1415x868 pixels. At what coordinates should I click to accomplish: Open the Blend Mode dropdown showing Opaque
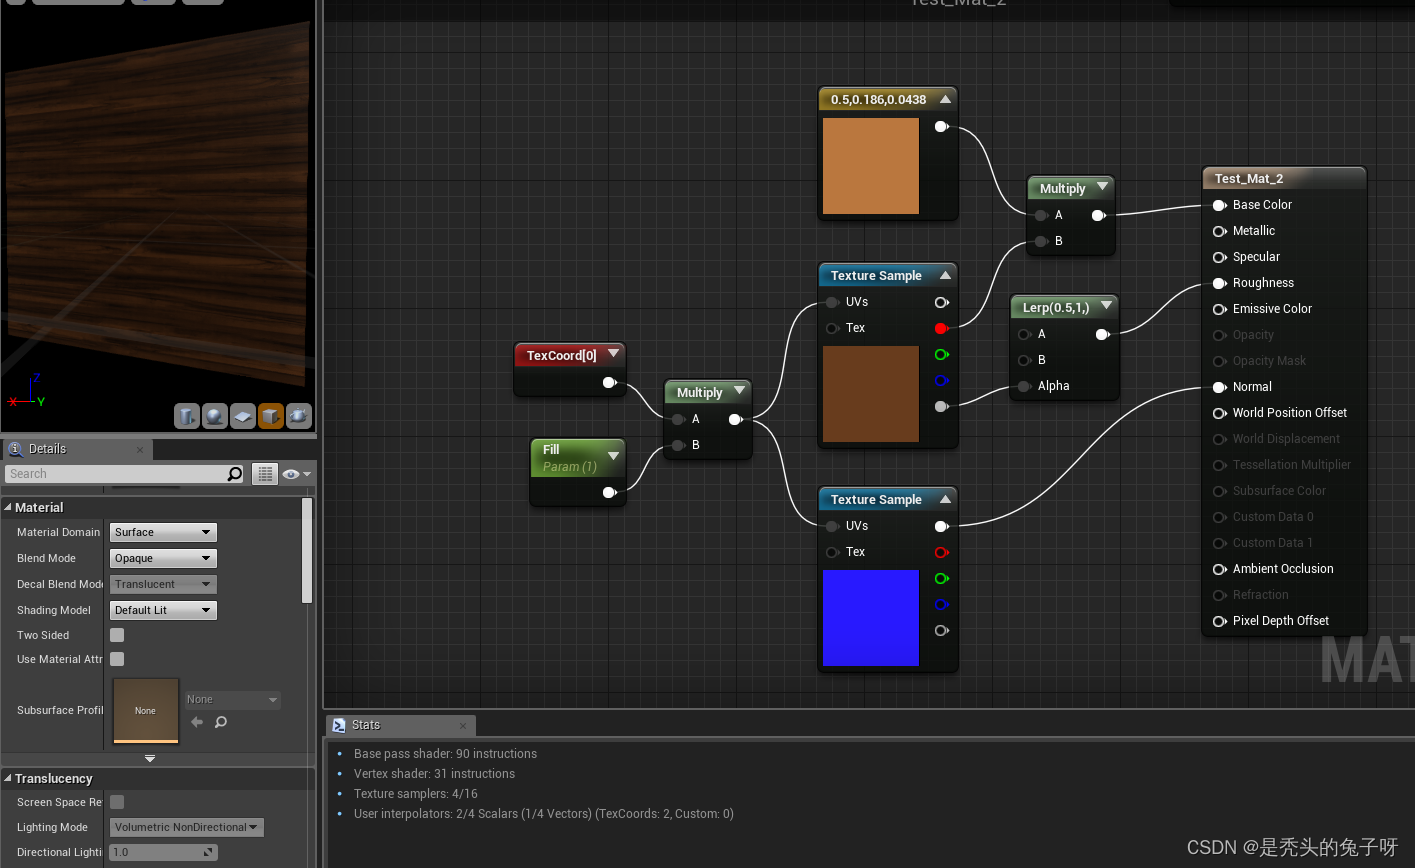pyautogui.click(x=162, y=558)
